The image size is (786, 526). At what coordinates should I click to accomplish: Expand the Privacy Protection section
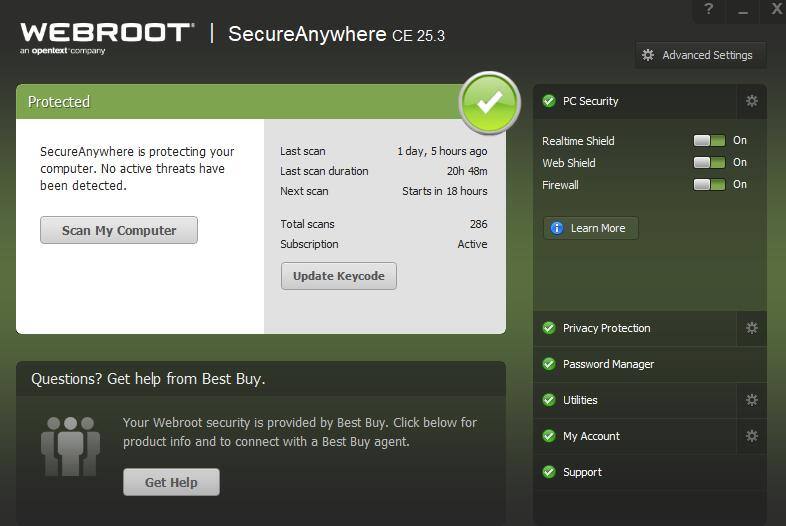606,328
